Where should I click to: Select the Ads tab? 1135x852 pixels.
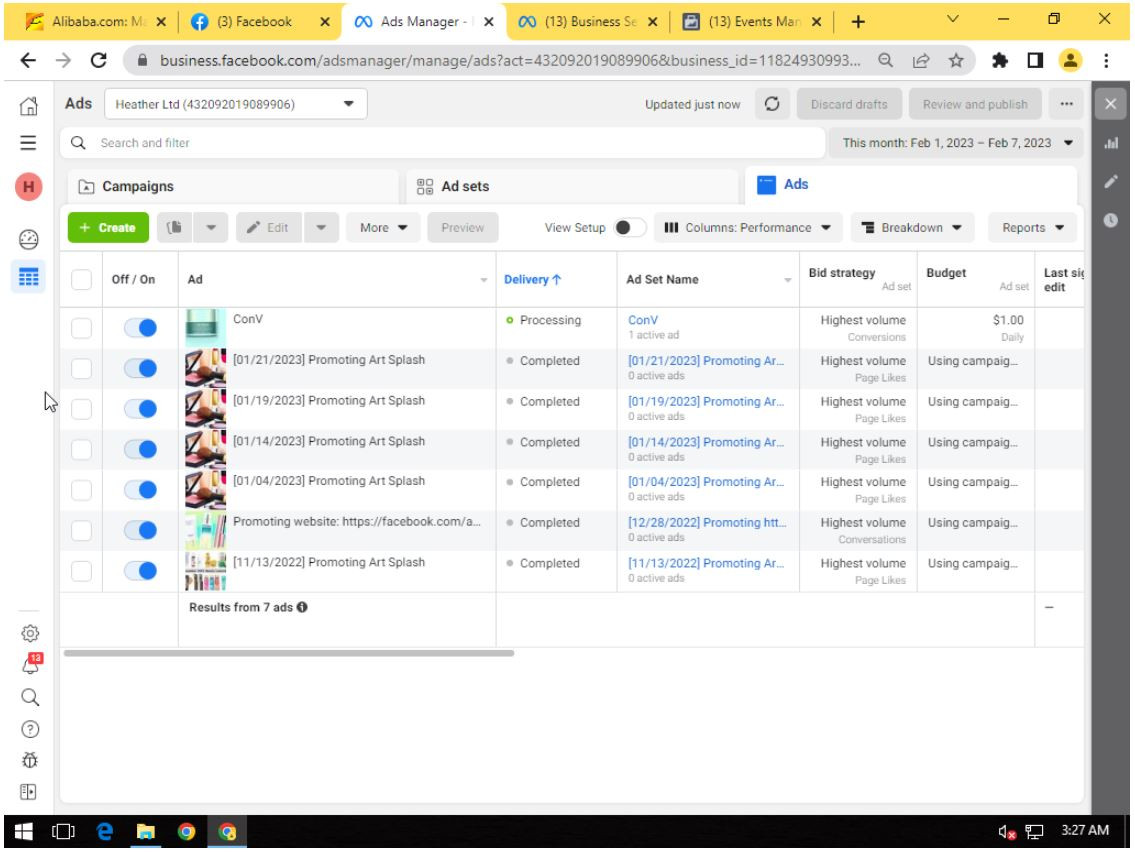tap(911, 185)
